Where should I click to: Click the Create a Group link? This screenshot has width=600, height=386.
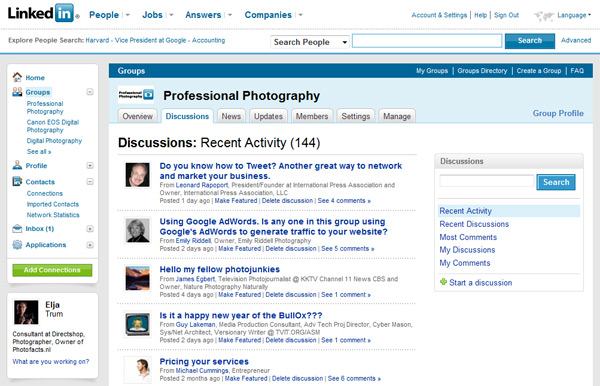(539, 71)
